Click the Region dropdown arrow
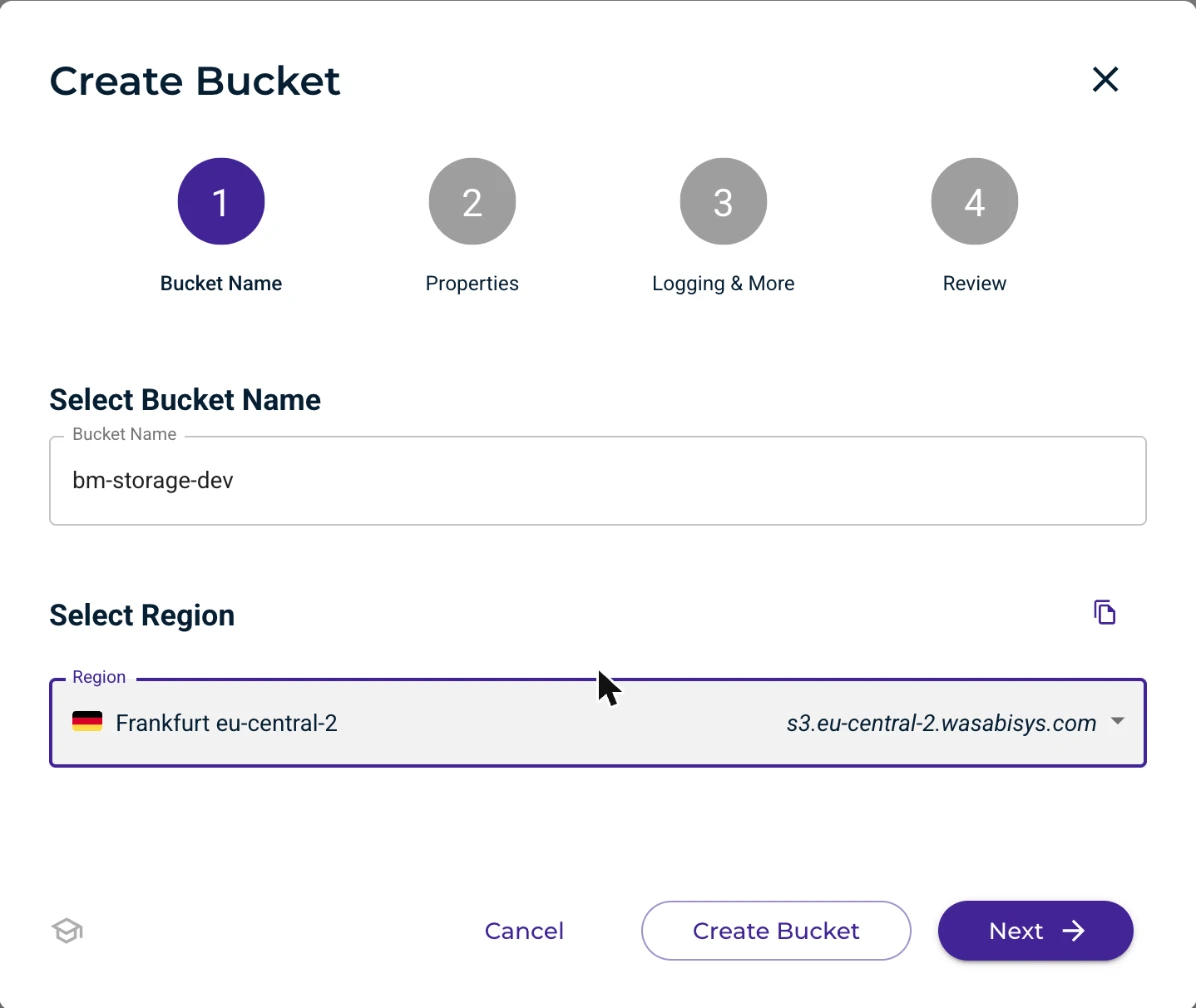The width and height of the screenshot is (1196, 1008). coord(1117,721)
